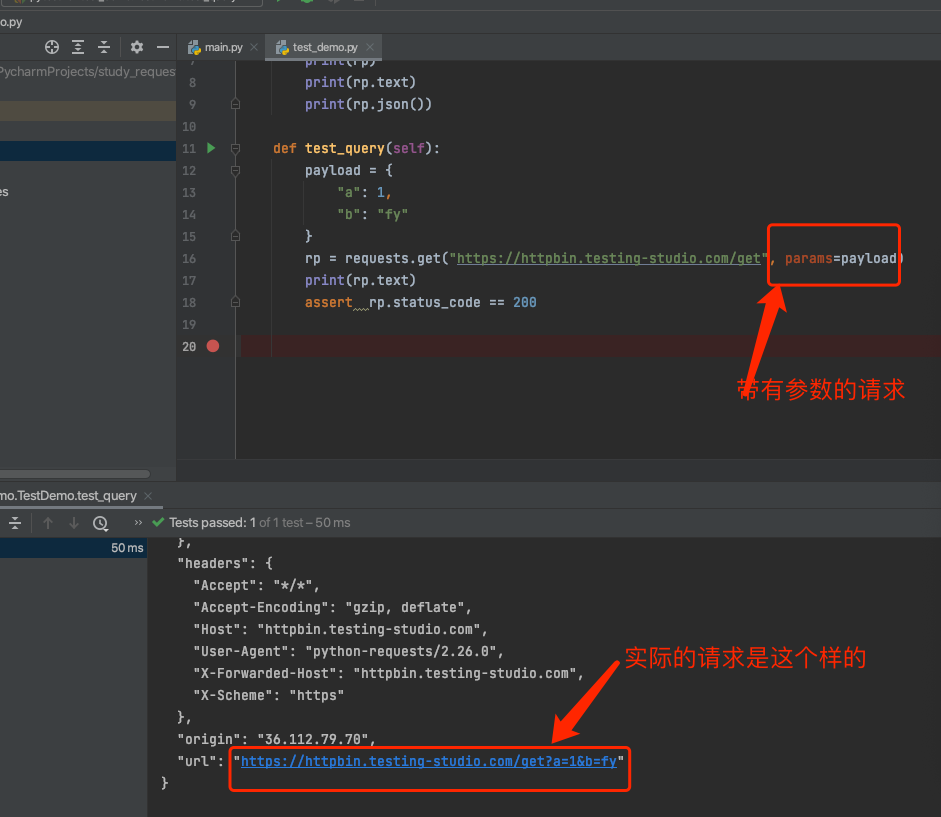This screenshot has width=941, height=817.
Task: Click the "Accept" header output line
Action: (256, 585)
